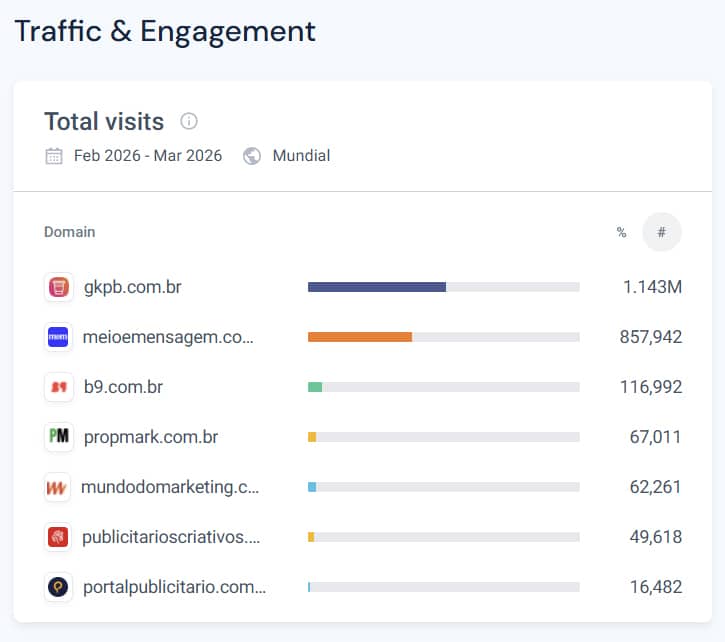Click the dark blue gkpb.com.br bar
725x642 pixels.
pyautogui.click(x=377, y=287)
